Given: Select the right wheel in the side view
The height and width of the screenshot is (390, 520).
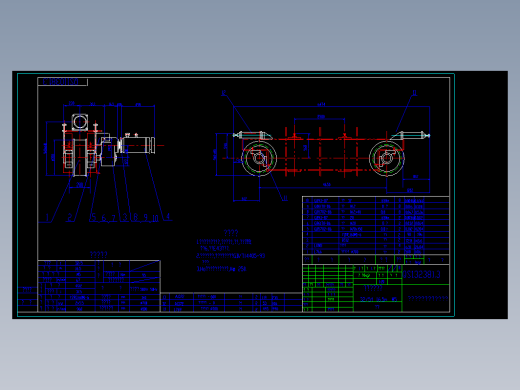Looking at the screenshot, I should pos(387,158).
